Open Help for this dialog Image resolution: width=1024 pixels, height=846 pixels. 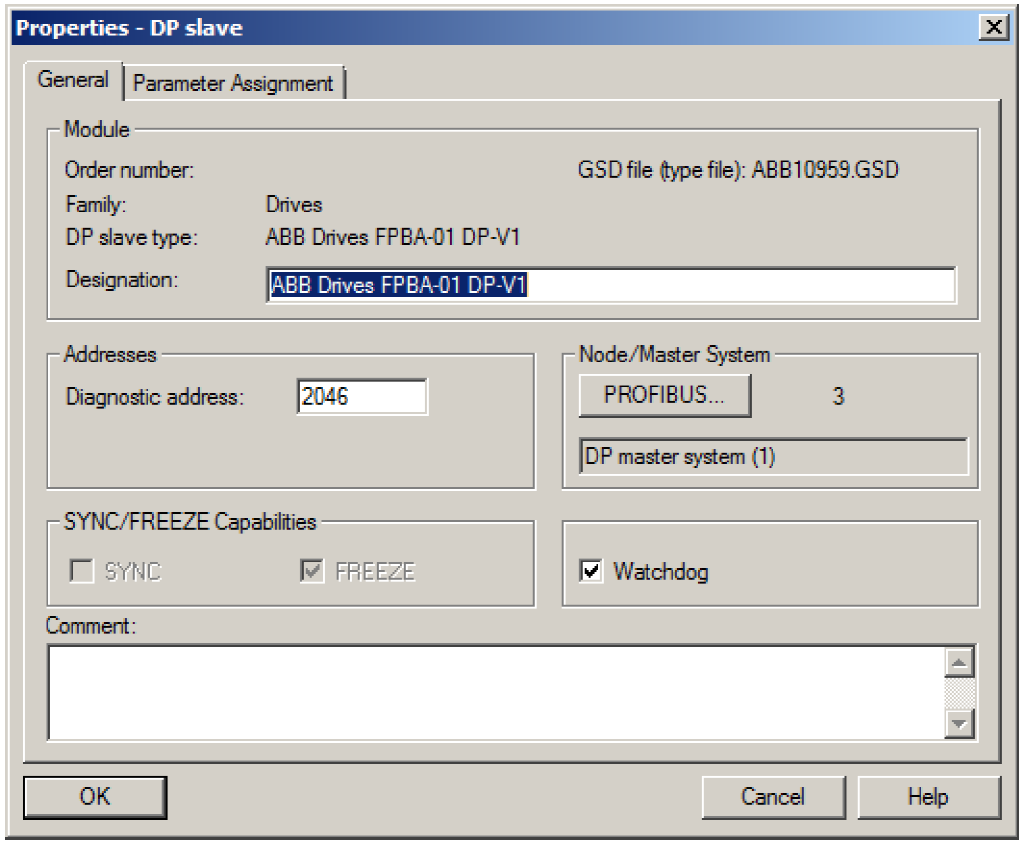click(928, 797)
